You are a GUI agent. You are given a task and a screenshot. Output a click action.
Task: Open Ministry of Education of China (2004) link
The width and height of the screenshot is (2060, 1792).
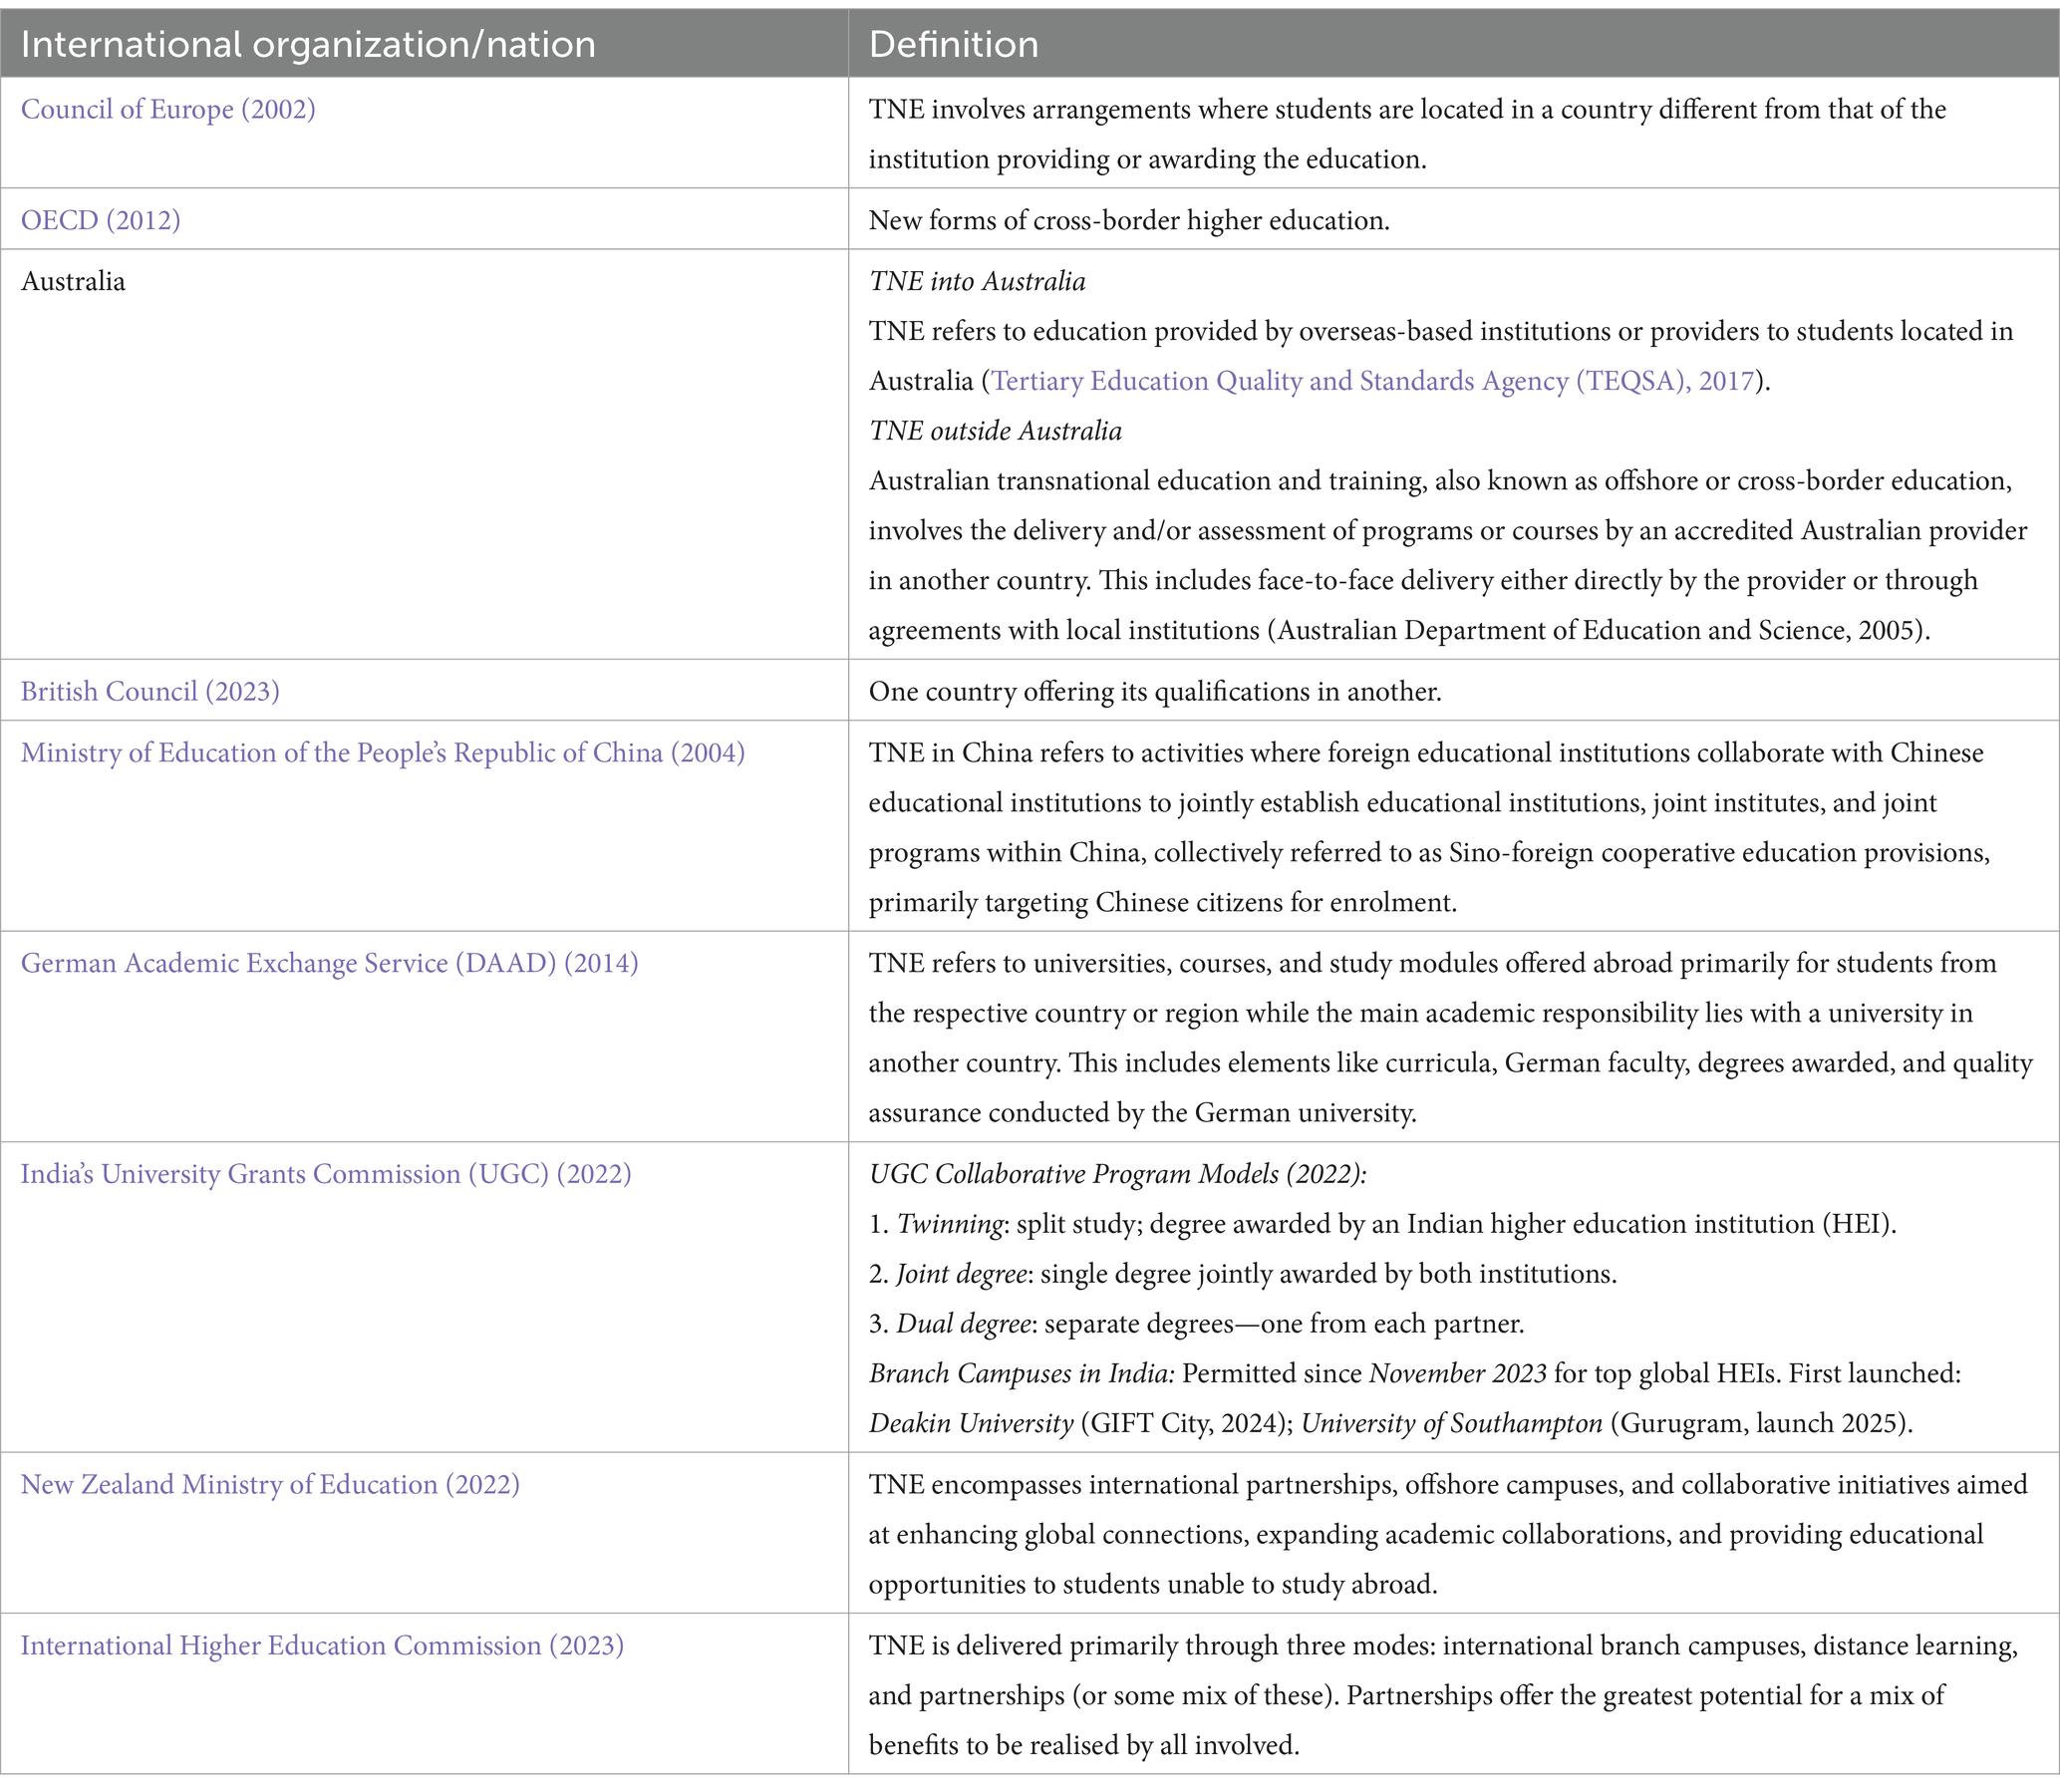click(x=383, y=752)
